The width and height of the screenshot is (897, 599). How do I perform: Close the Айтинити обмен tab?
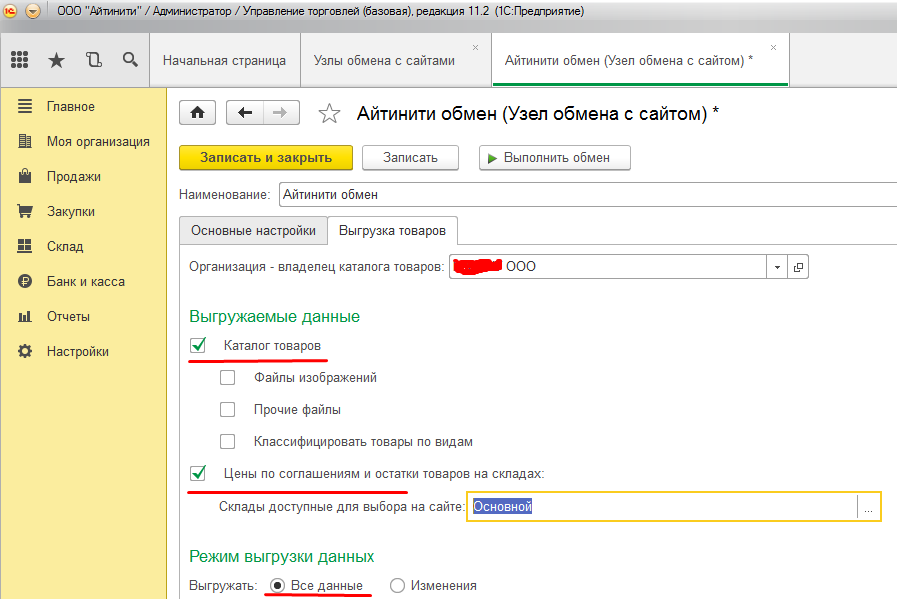773,47
